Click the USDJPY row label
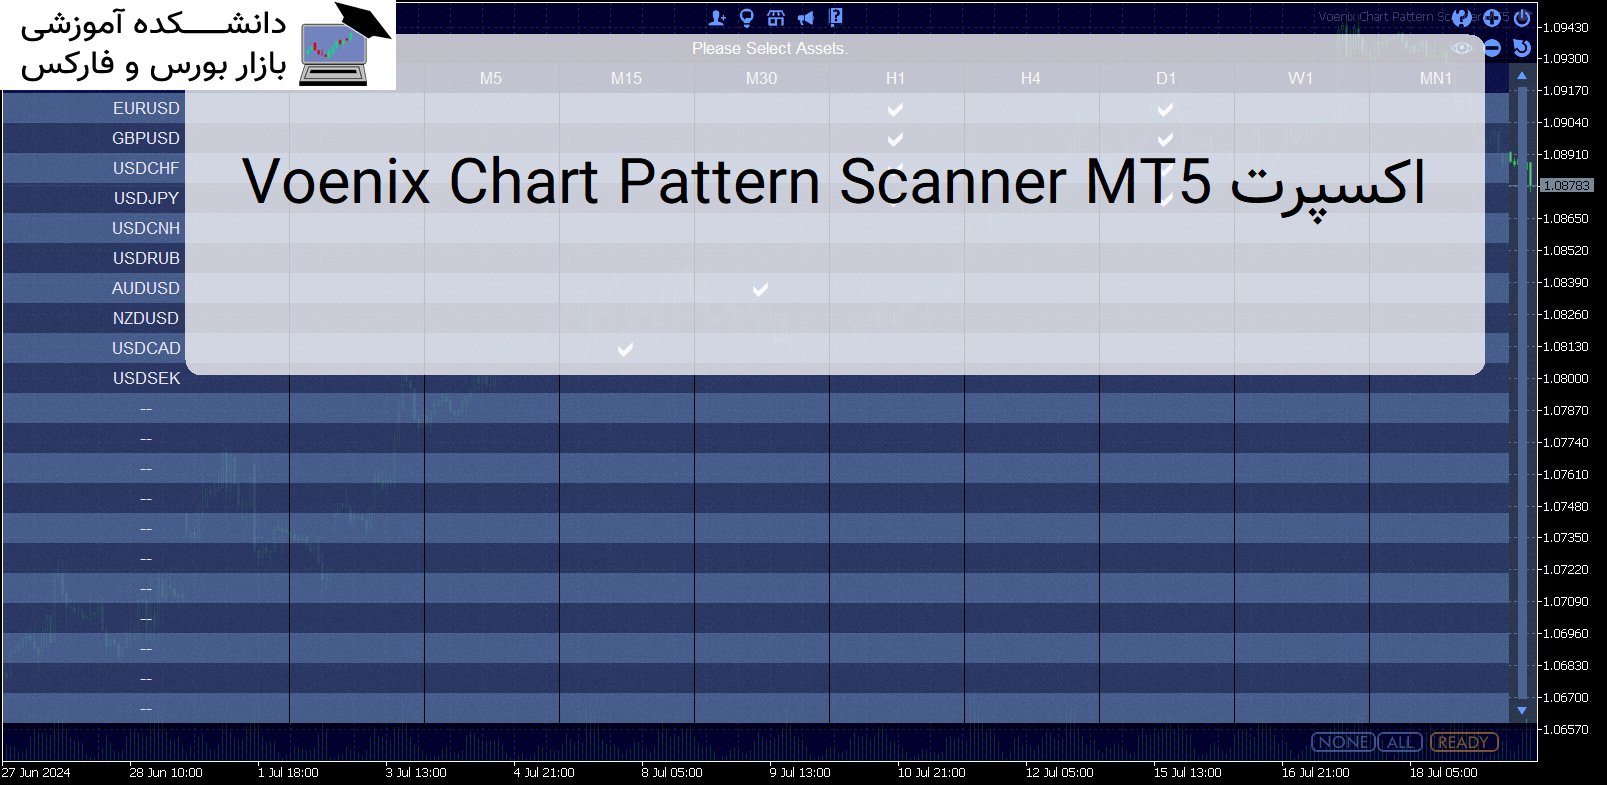 (x=146, y=198)
